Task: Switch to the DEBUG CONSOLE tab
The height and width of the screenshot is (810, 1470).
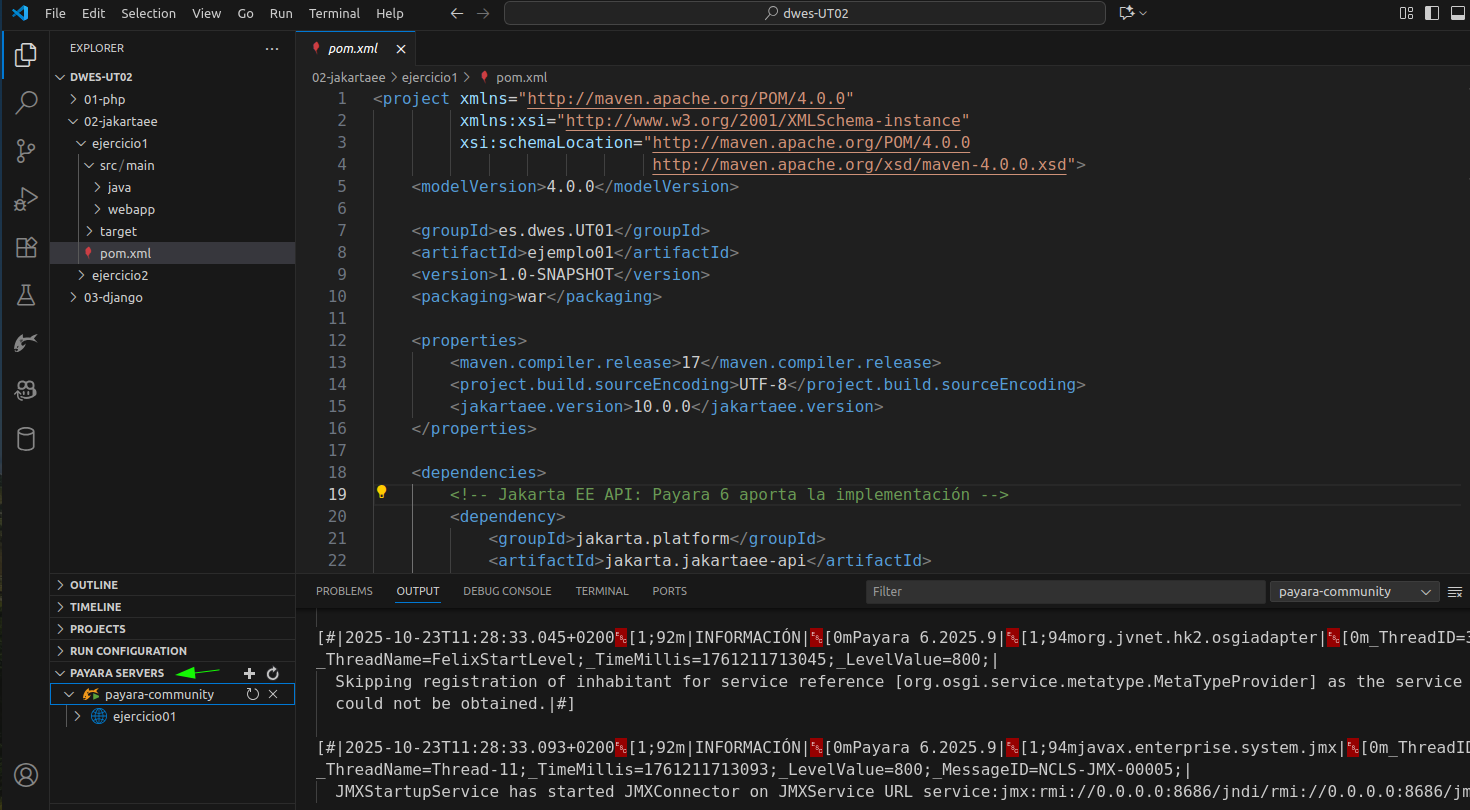Action: tap(507, 591)
